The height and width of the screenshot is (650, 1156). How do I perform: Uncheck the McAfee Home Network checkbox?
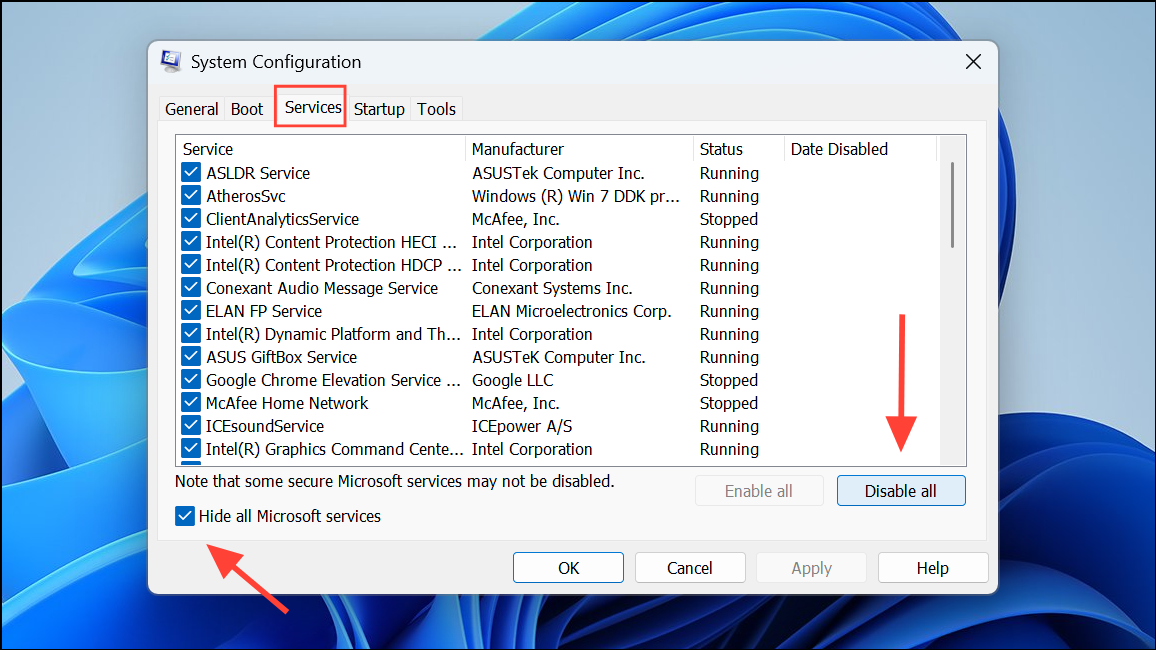[191, 402]
